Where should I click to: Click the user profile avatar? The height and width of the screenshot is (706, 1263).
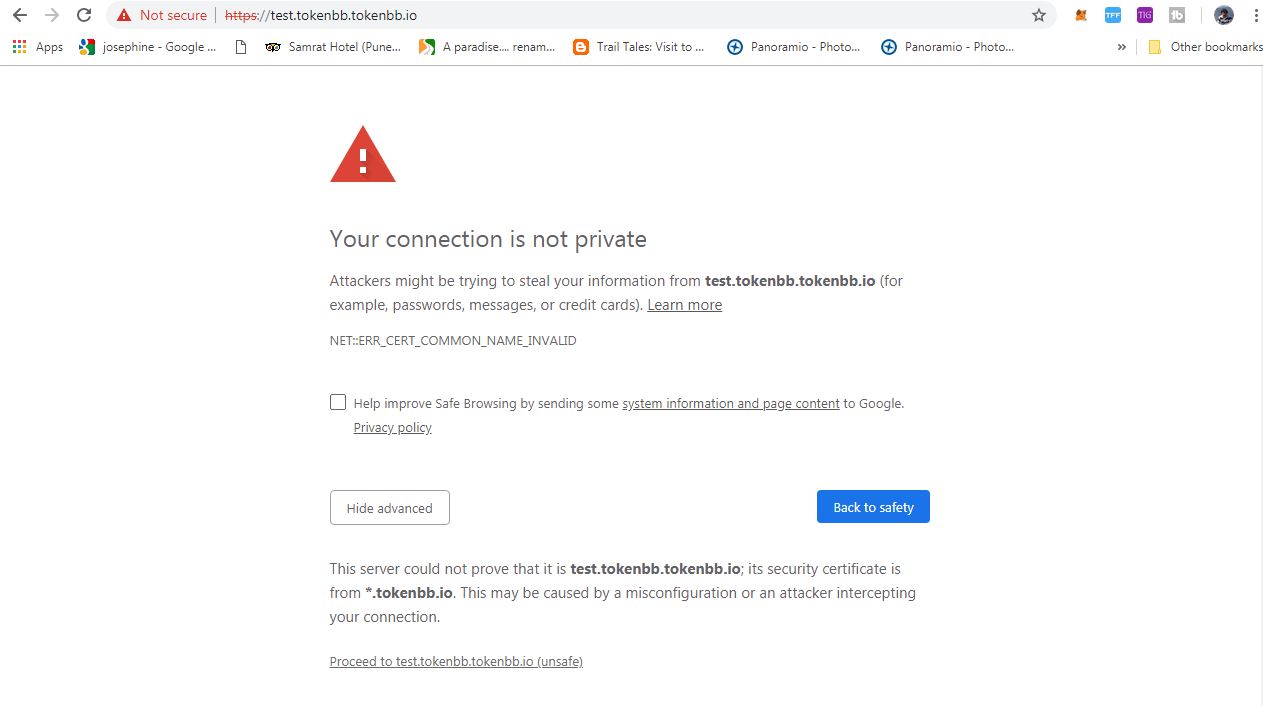[1224, 15]
